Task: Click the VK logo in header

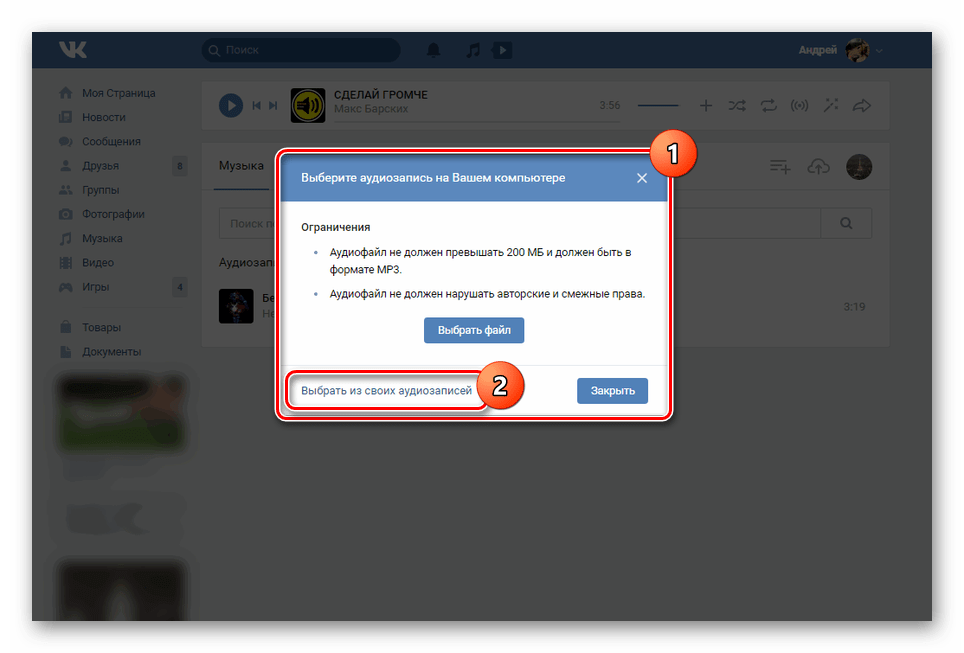Action: point(73,49)
